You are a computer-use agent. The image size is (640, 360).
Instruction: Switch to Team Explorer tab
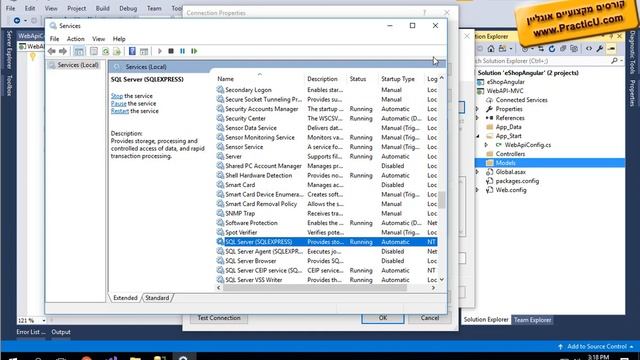[x=532, y=320]
